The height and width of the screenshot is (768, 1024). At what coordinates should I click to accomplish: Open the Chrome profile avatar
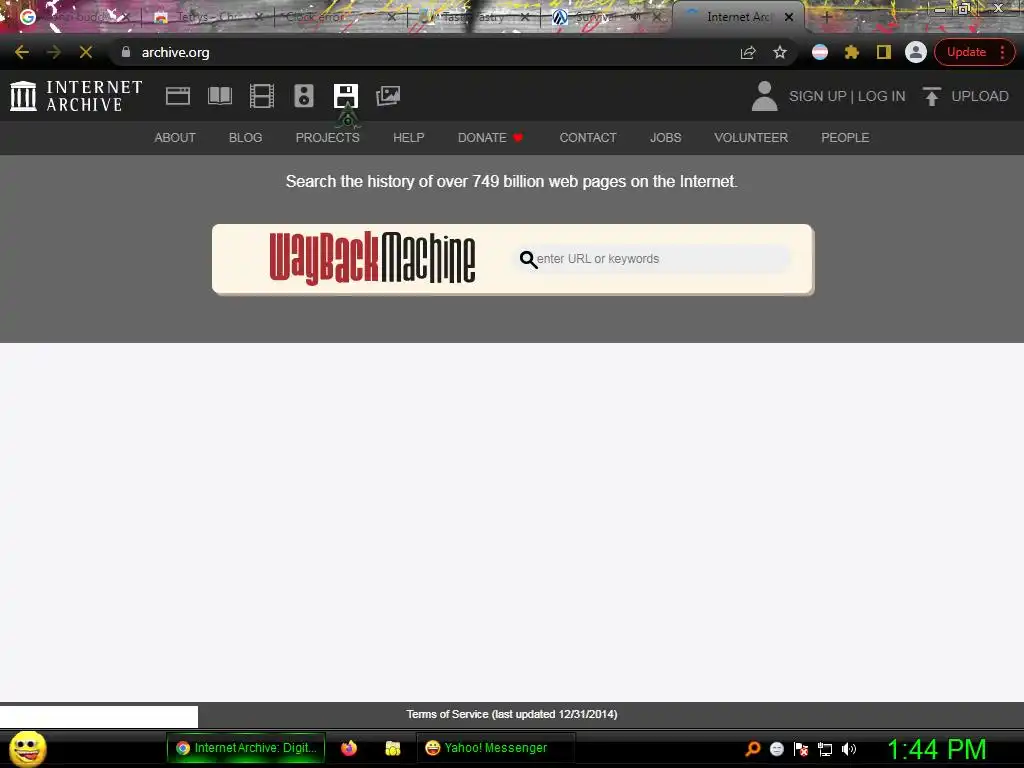916,52
